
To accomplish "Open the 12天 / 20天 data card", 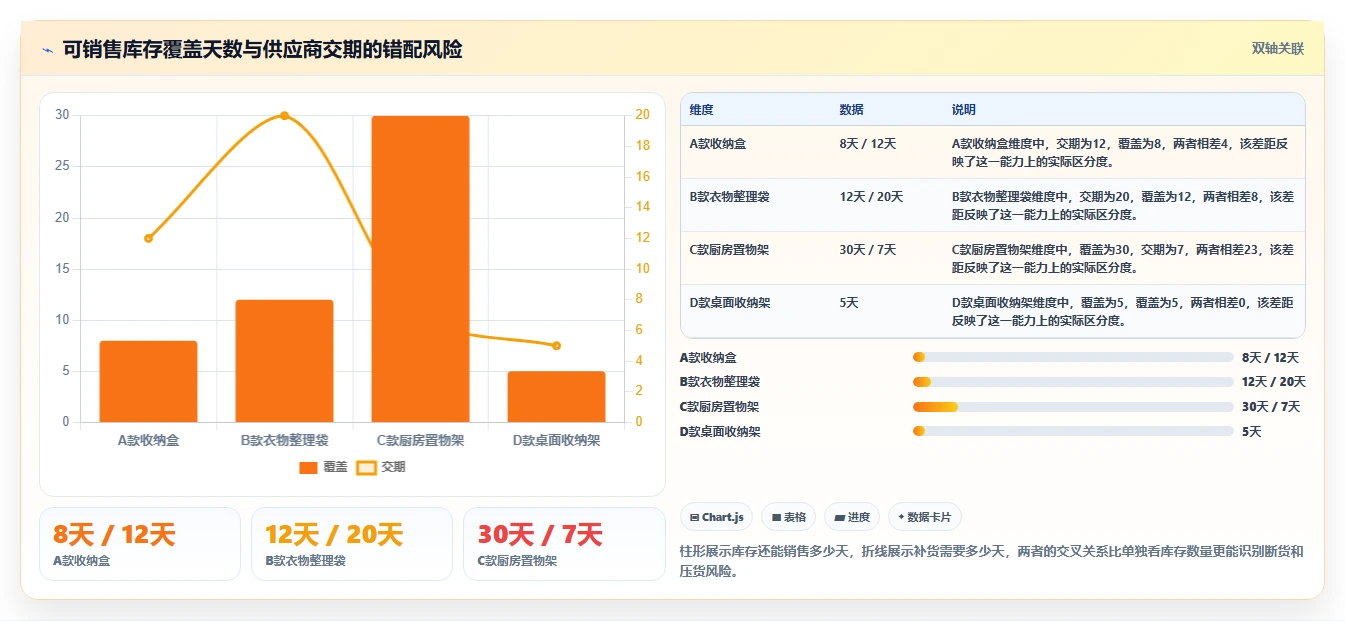I will 352,544.
